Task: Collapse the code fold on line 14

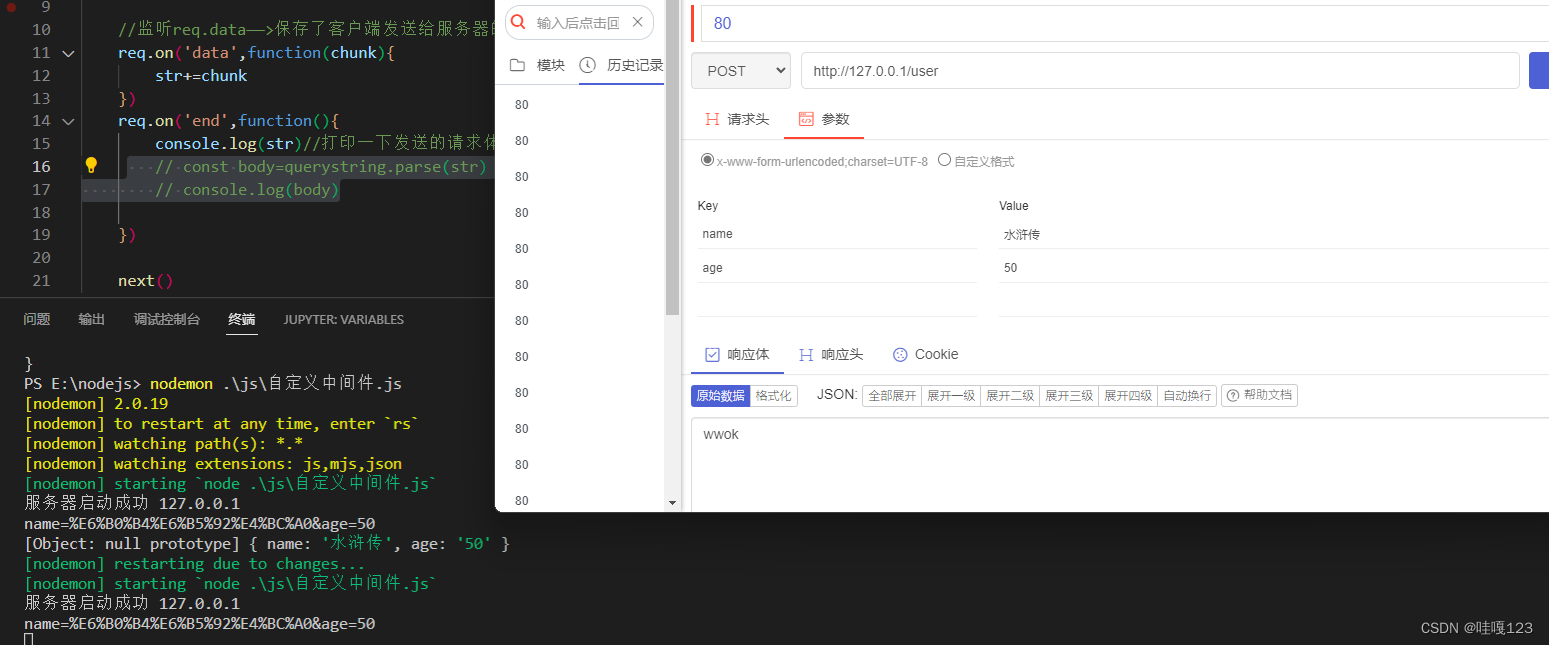Action: (x=67, y=120)
